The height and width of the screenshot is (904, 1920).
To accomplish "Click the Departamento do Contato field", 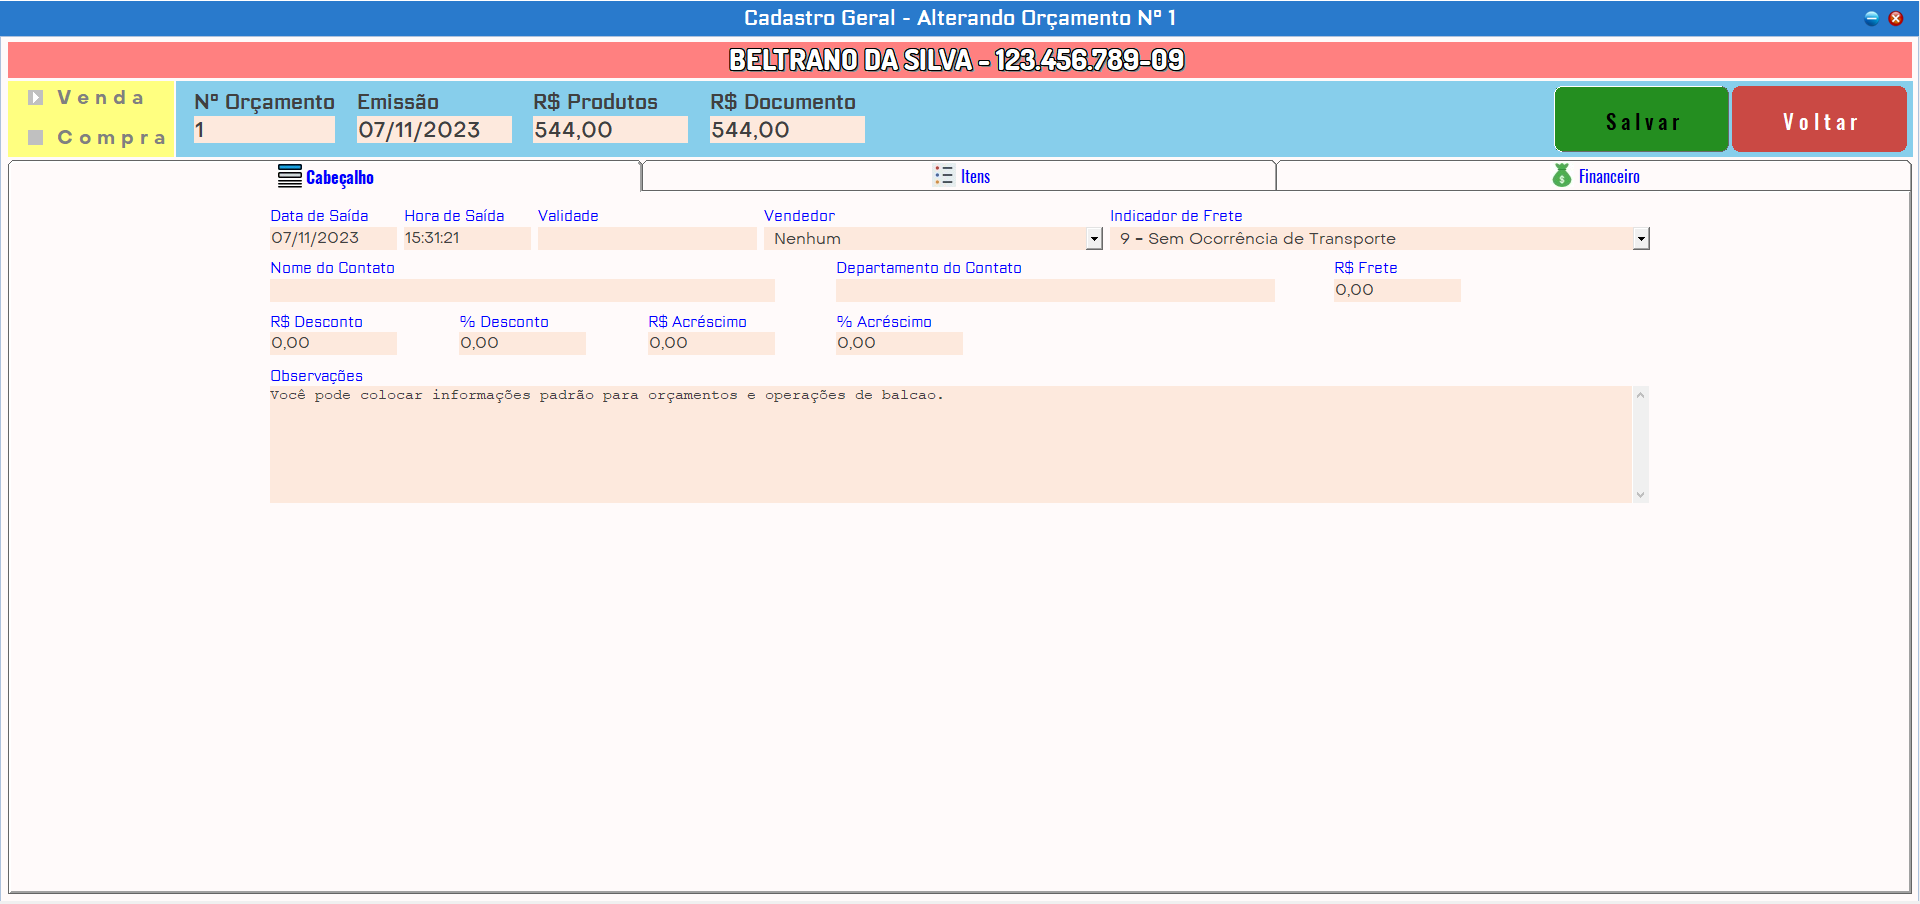I will [x=1055, y=290].
